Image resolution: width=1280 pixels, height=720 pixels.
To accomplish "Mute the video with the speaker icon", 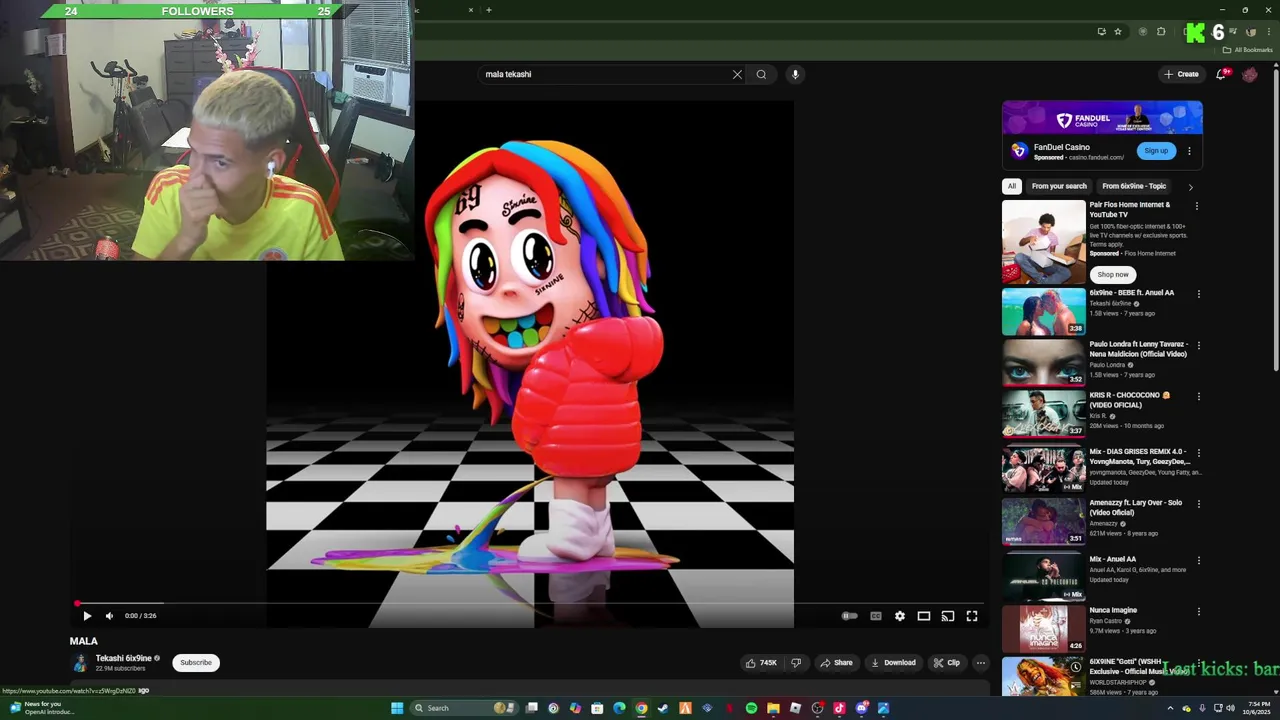I will (x=109, y=616).
